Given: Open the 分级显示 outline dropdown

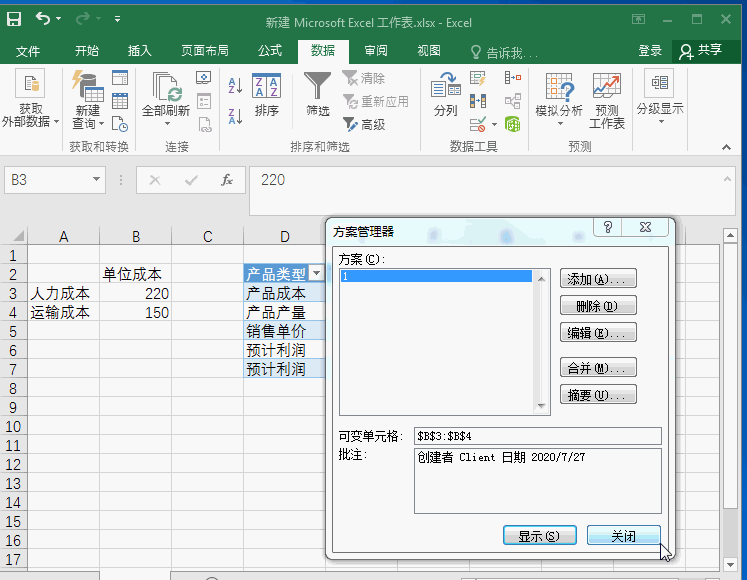Looking at the screenshot, I should click(660, 98).
